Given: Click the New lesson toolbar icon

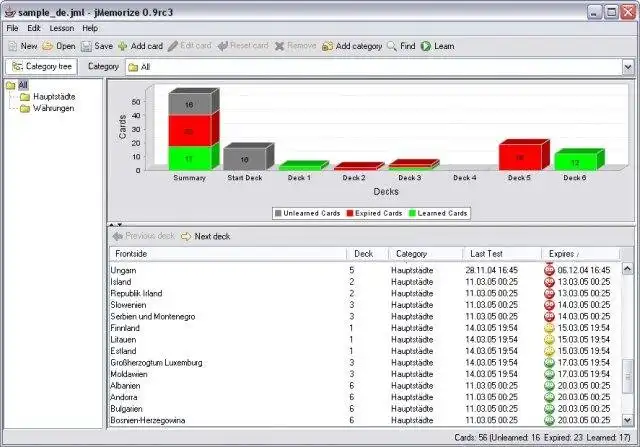Looking at the screenshot, I should click(13, 46).
